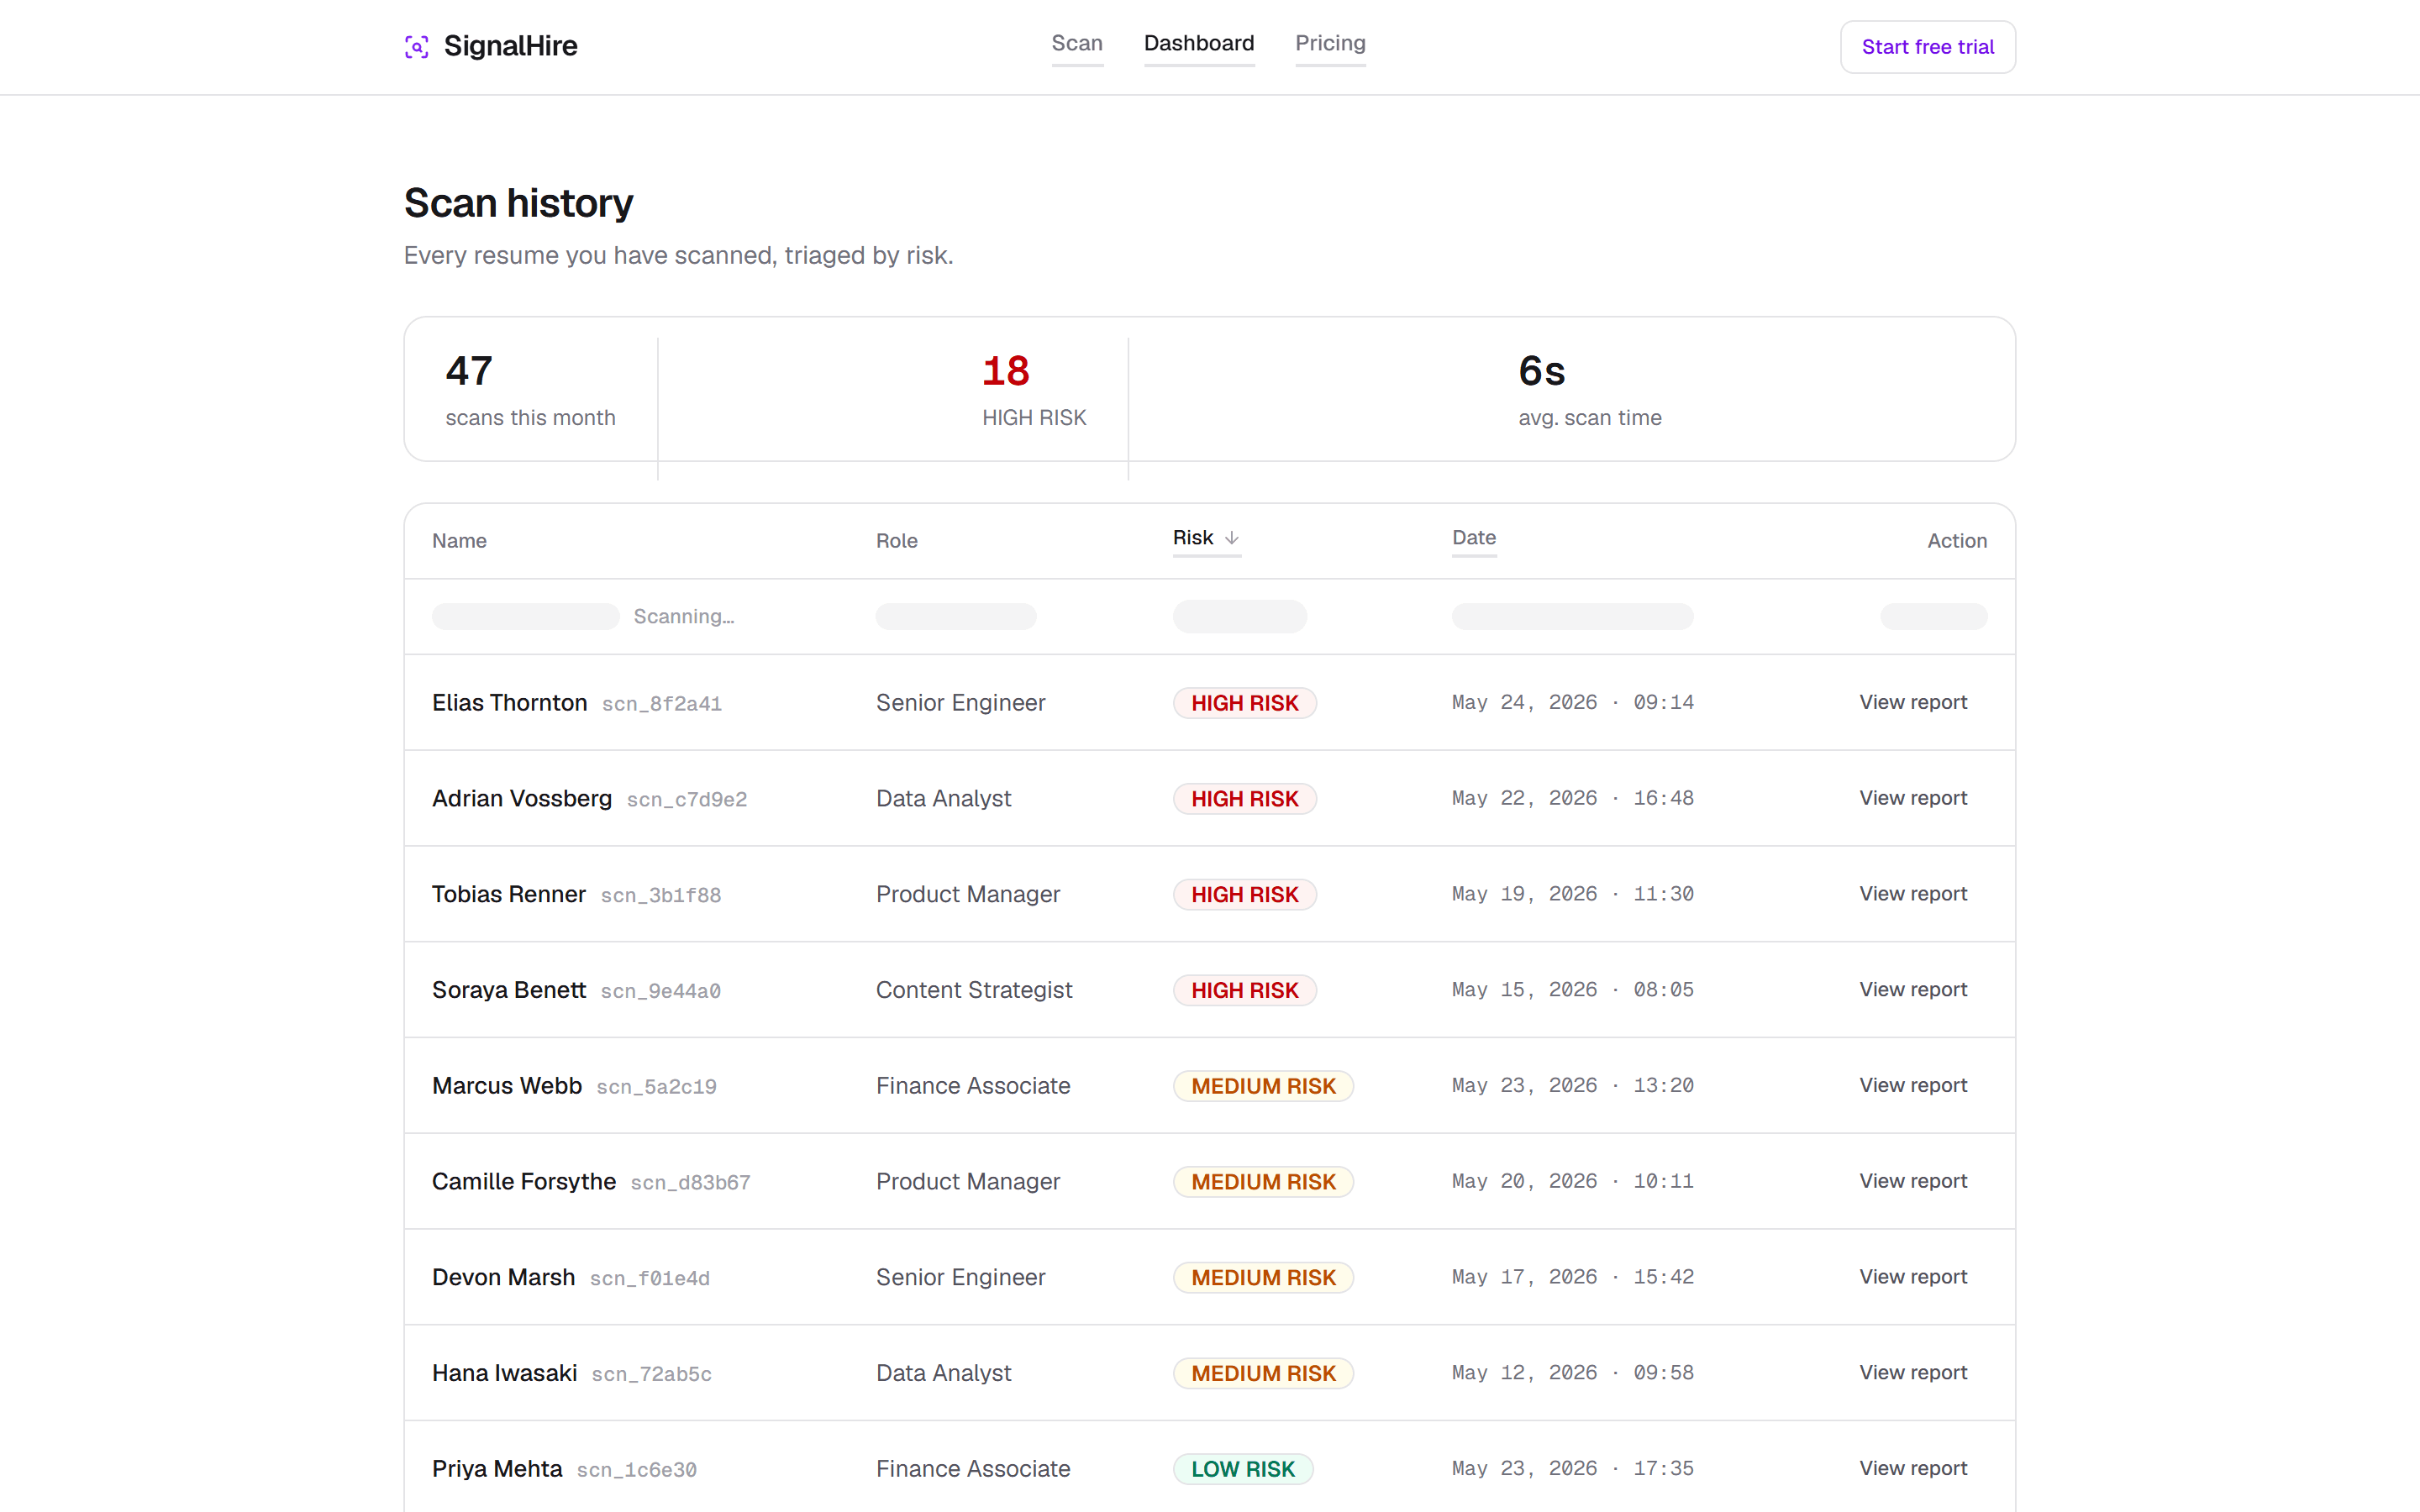This screenshot has width=2420, height=1512.
Task: Click scan ID scn_5a2c19
Action: [657, 1087]
